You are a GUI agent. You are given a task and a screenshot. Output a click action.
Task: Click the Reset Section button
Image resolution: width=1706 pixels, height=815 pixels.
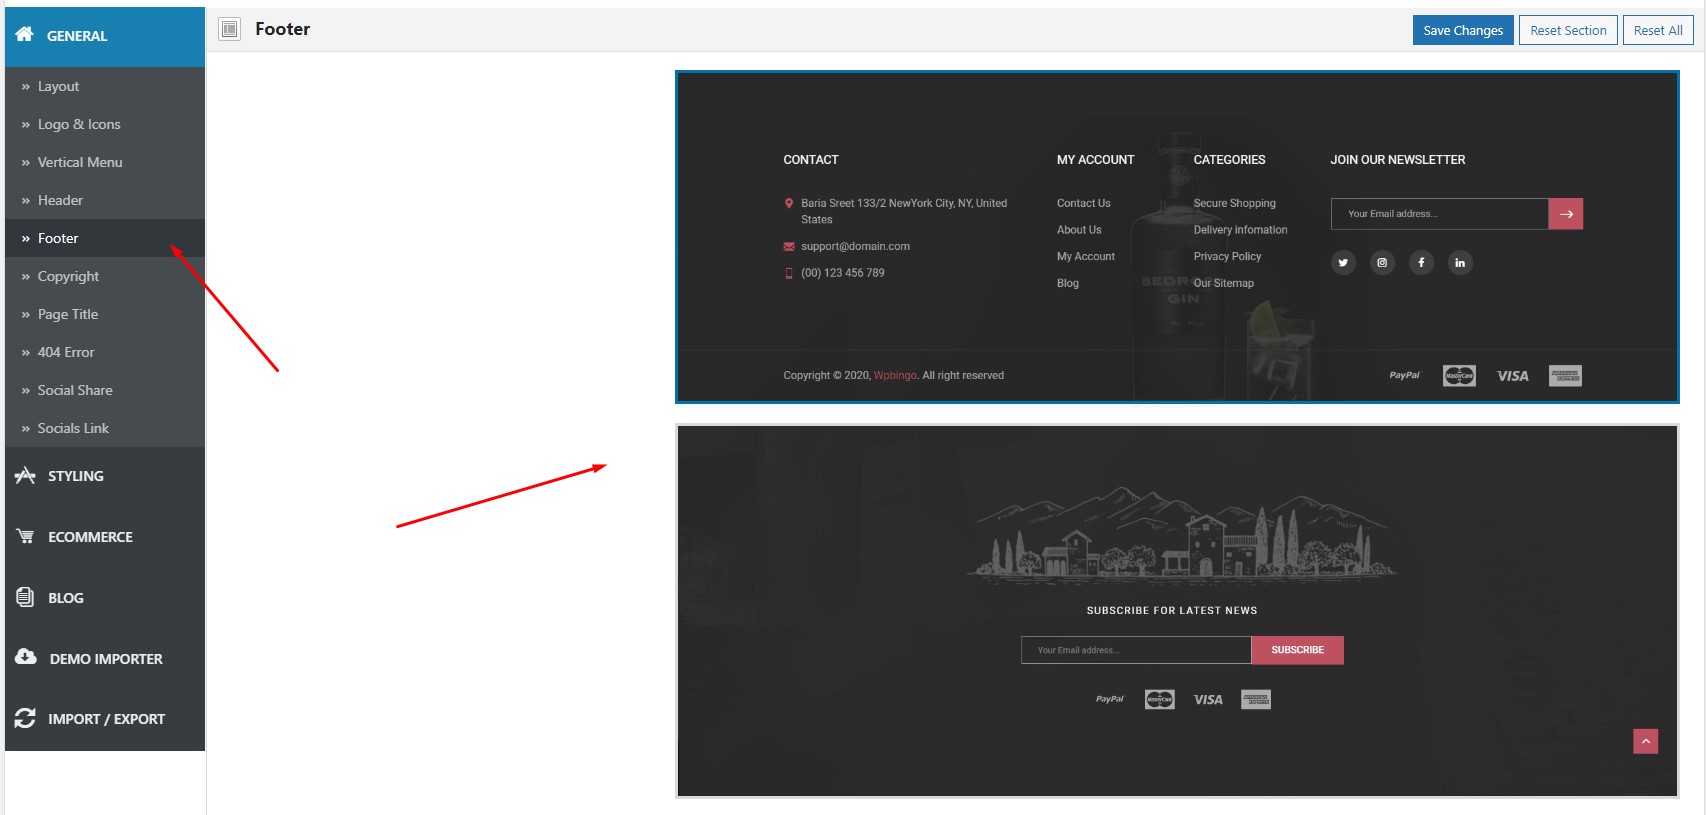(x=1568, y=30)
